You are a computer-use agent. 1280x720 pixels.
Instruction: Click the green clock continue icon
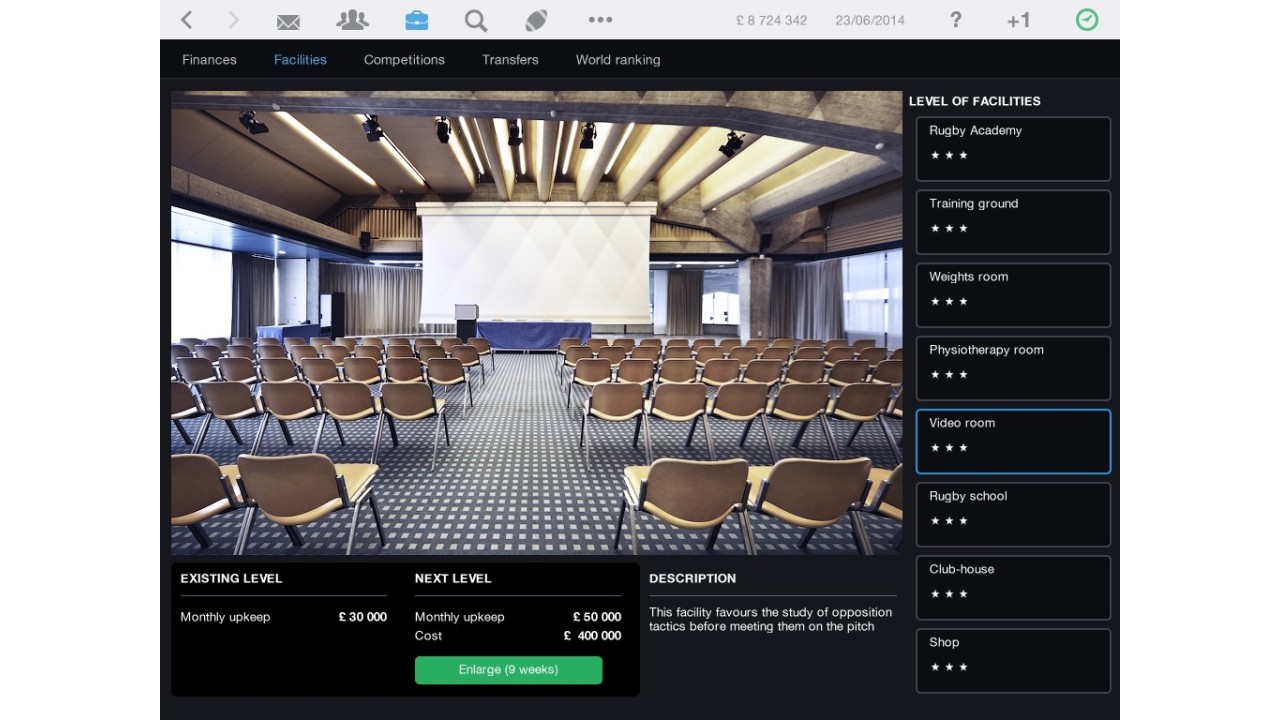[1087, 20]
